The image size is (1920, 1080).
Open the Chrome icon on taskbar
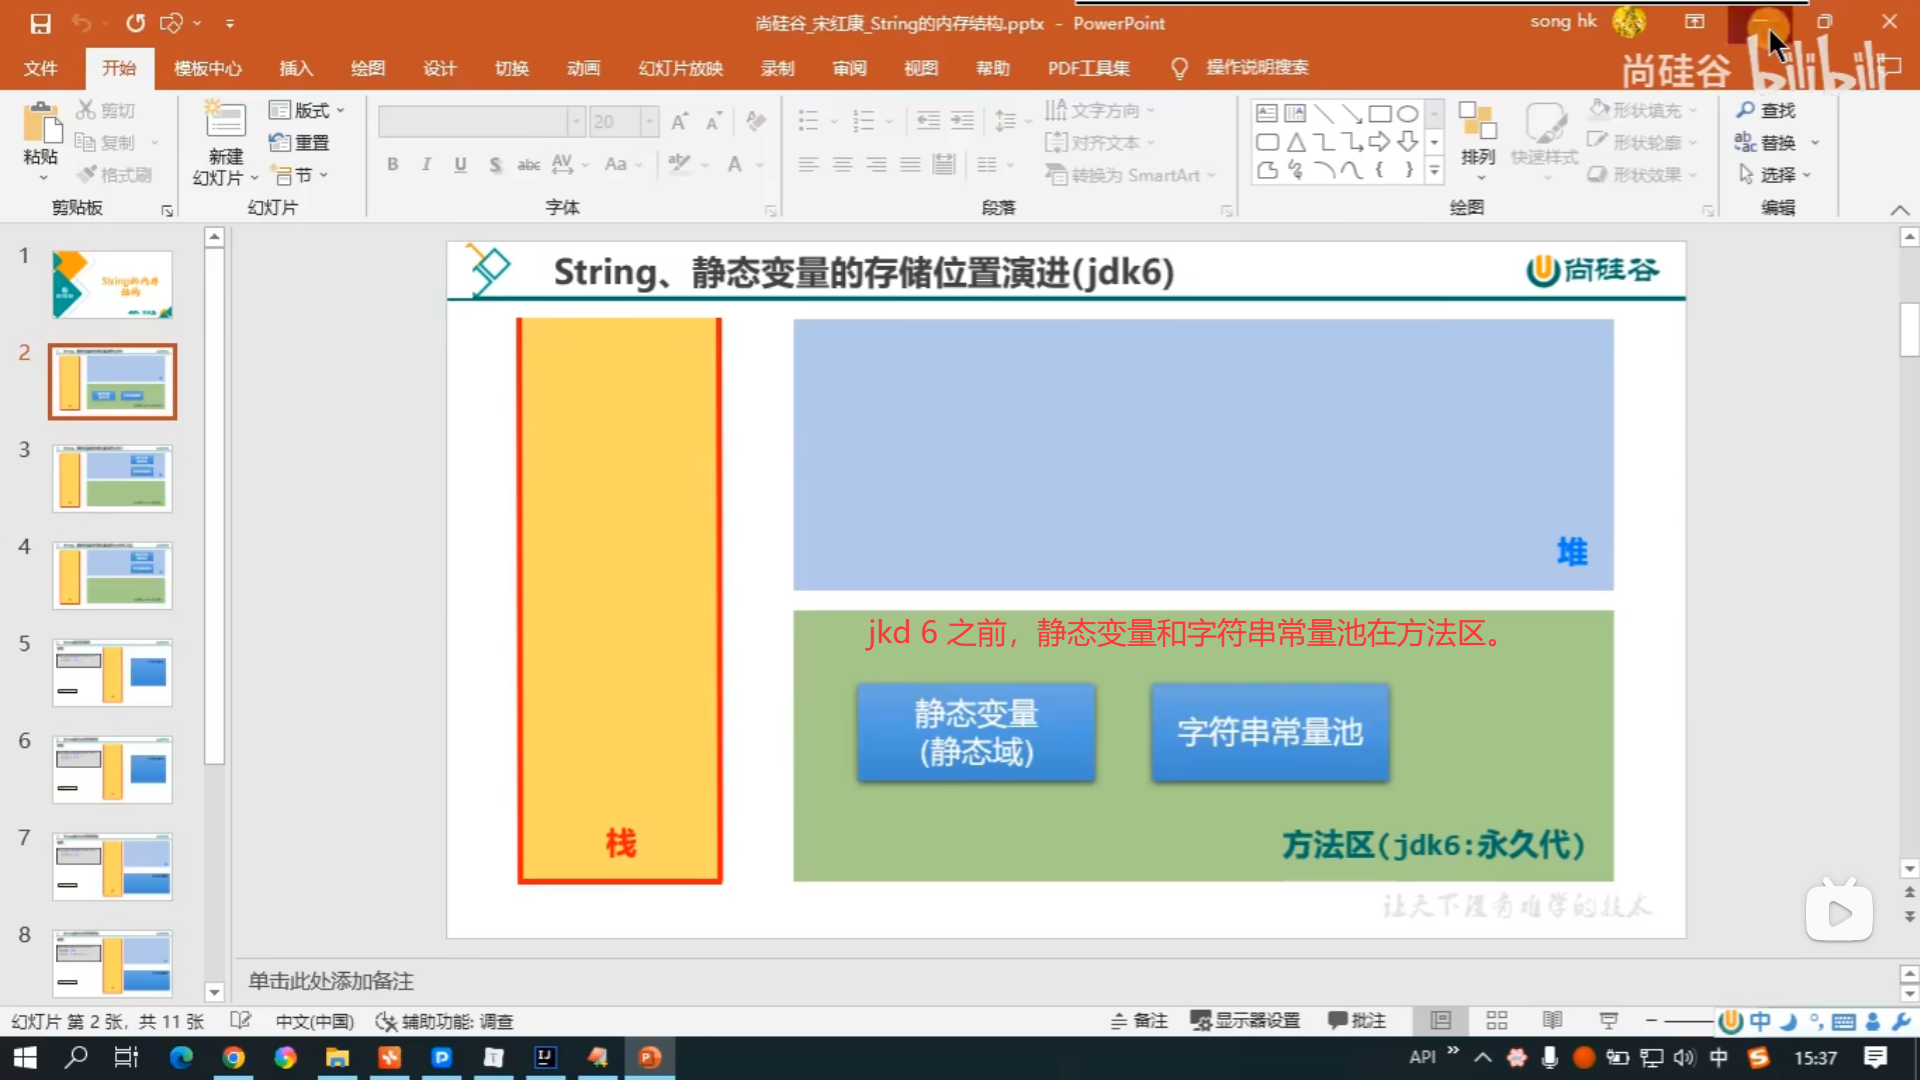233,1057
